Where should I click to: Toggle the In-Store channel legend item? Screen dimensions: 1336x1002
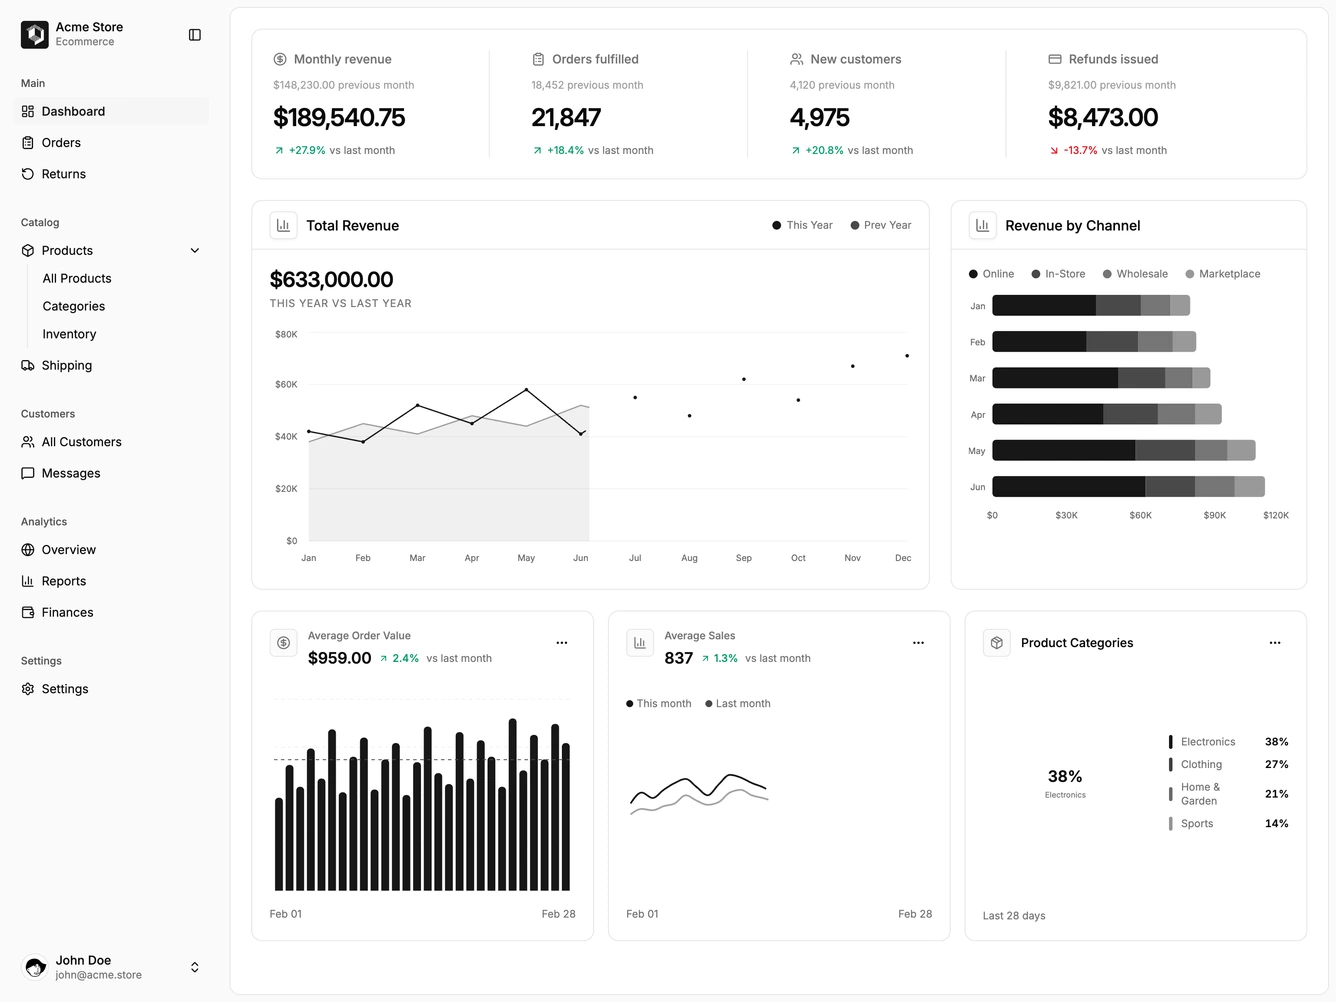click(x=1058, y=274)
